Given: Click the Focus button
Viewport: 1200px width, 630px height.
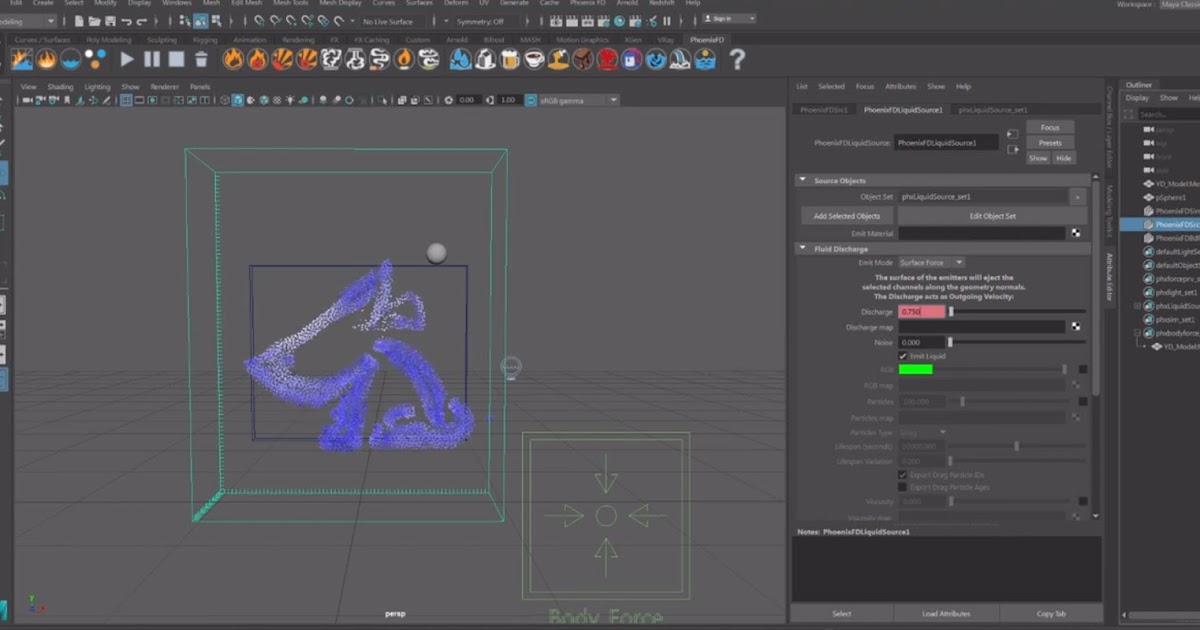Looking at the screenshot, I should click(x=1050, y=128).
